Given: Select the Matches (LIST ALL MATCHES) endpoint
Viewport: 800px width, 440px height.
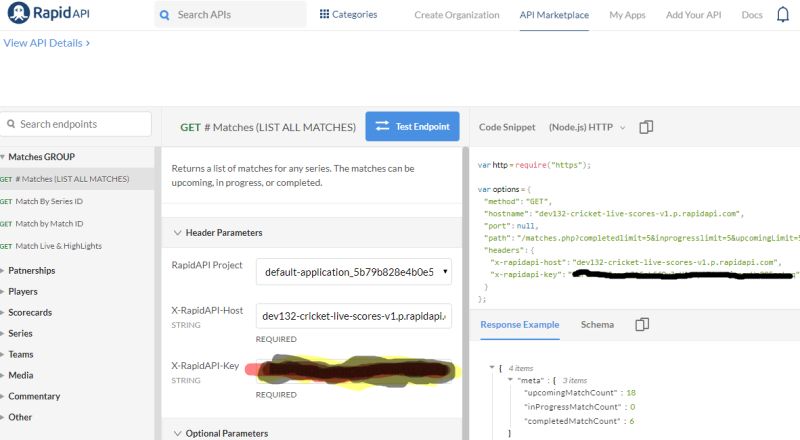Looking at the screenshot, I should click(x=77, y=179).
